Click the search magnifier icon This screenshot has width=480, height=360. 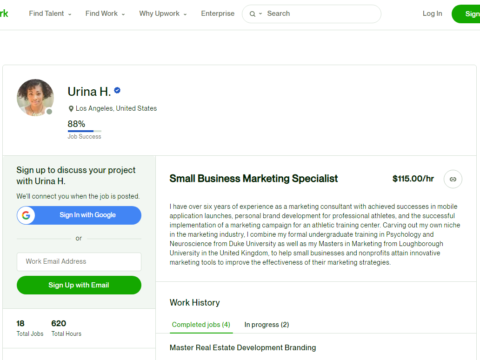(x=252, y=14)
